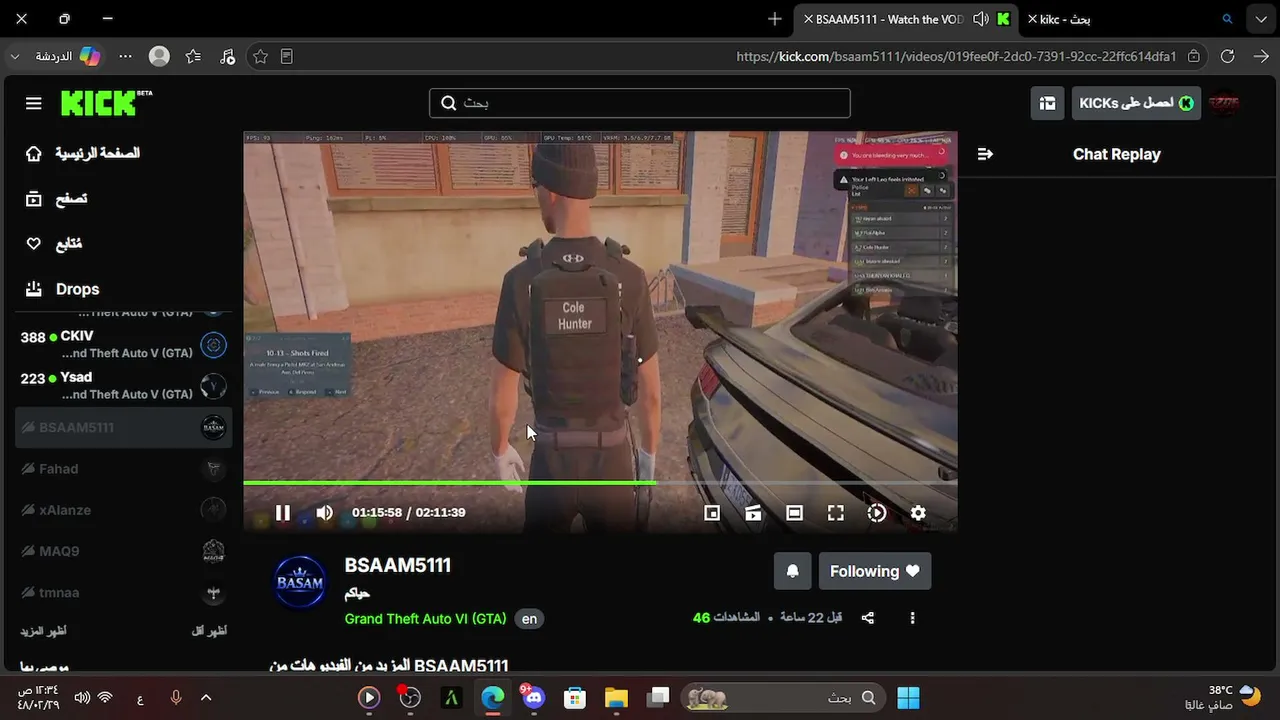Focus the Kick search field
1280x720 pixels.
coord(640,103)
